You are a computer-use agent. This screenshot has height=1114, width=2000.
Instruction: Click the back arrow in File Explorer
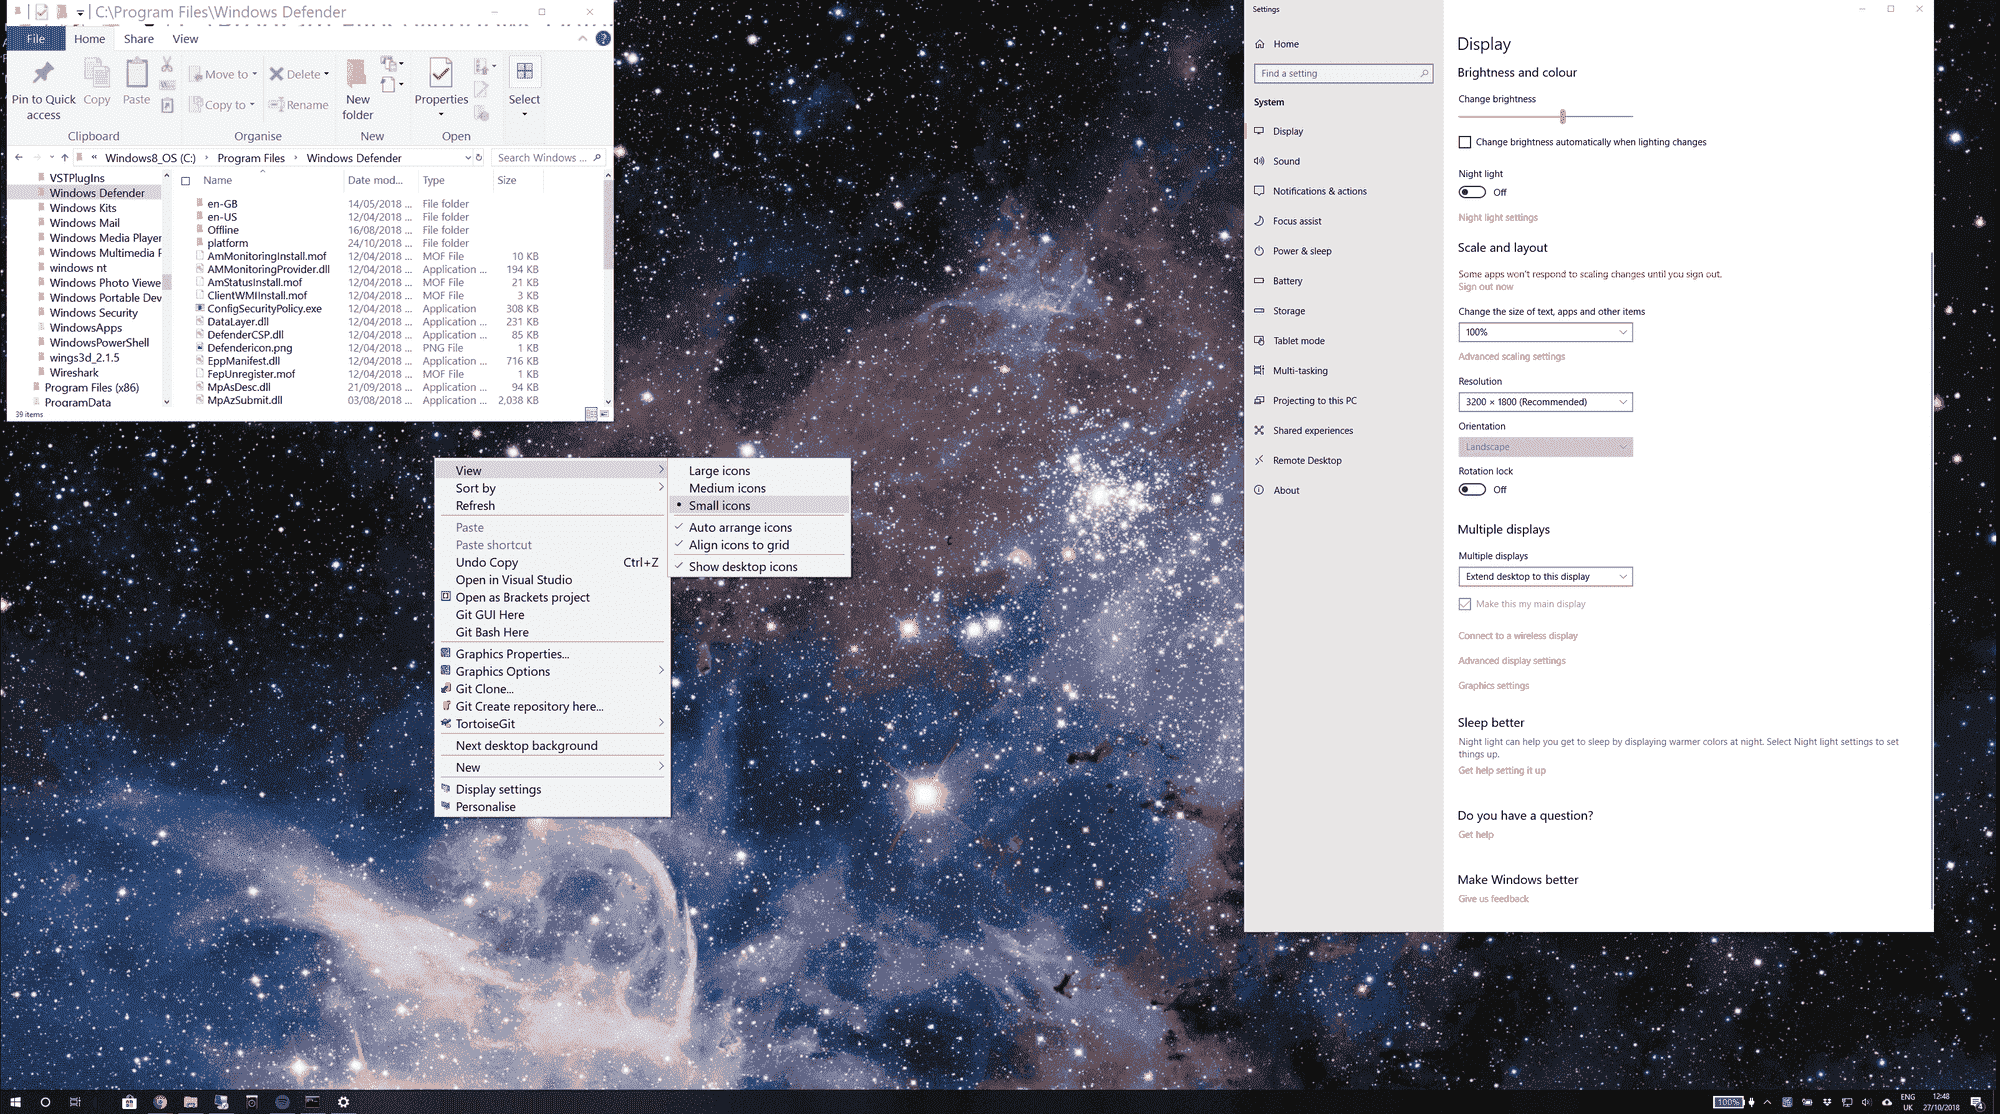[x=19, y=157]
